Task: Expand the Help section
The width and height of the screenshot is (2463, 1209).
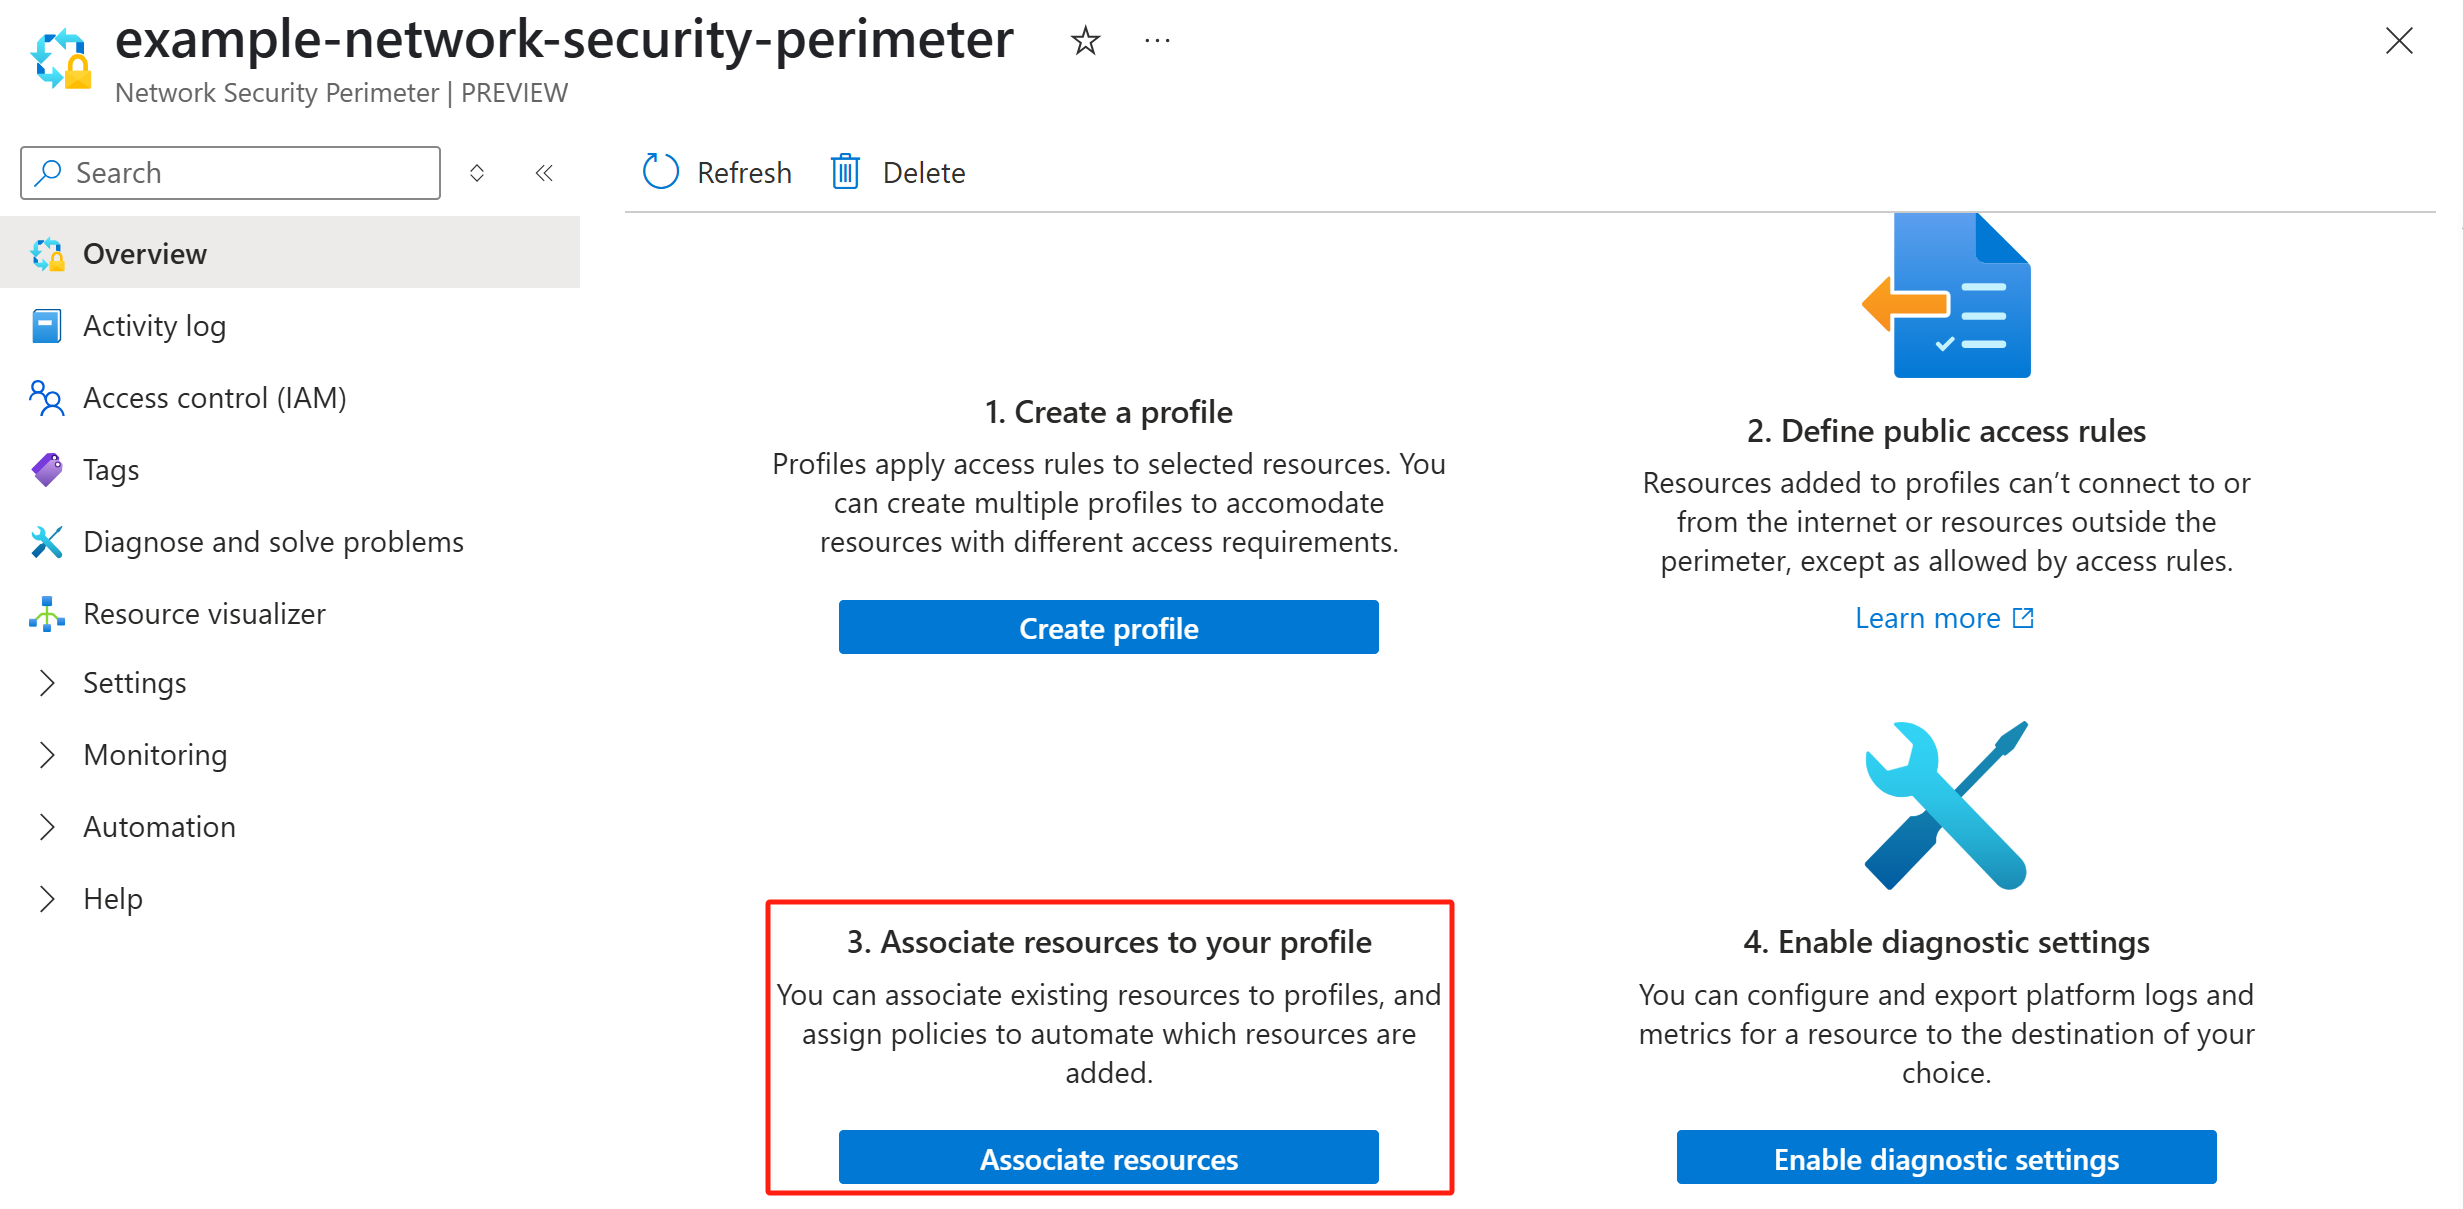Action: point(290,899)
